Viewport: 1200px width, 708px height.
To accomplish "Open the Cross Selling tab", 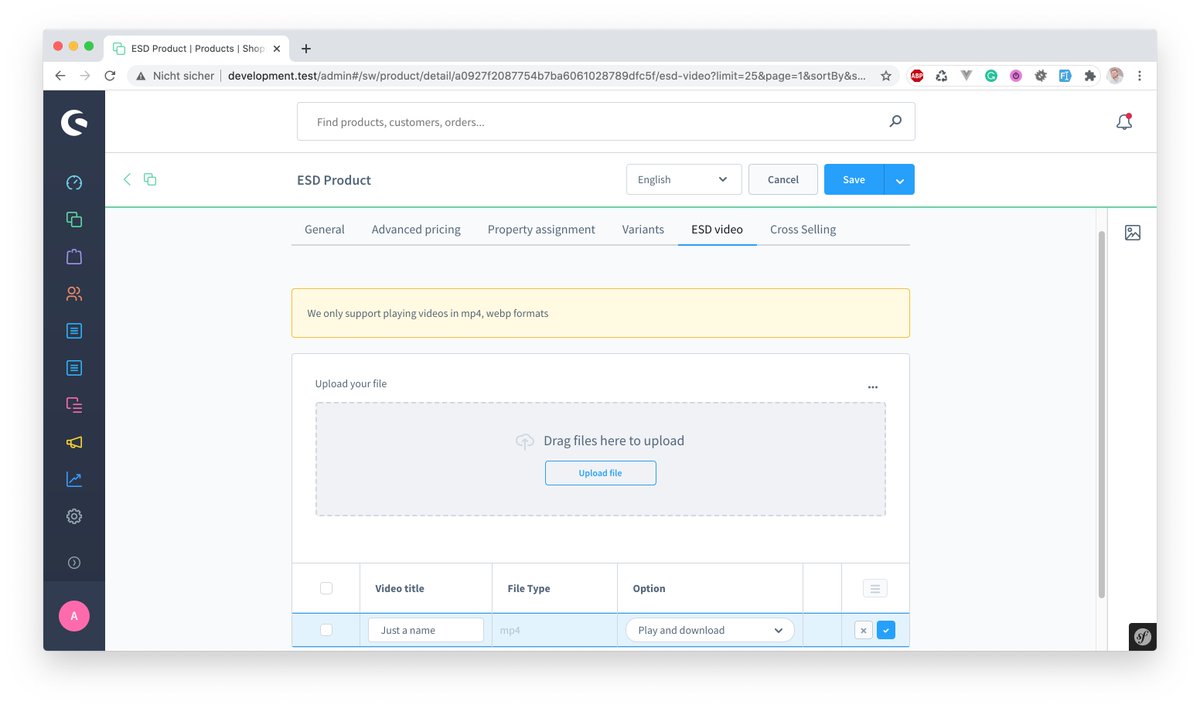I will click(x=802, y=229).
